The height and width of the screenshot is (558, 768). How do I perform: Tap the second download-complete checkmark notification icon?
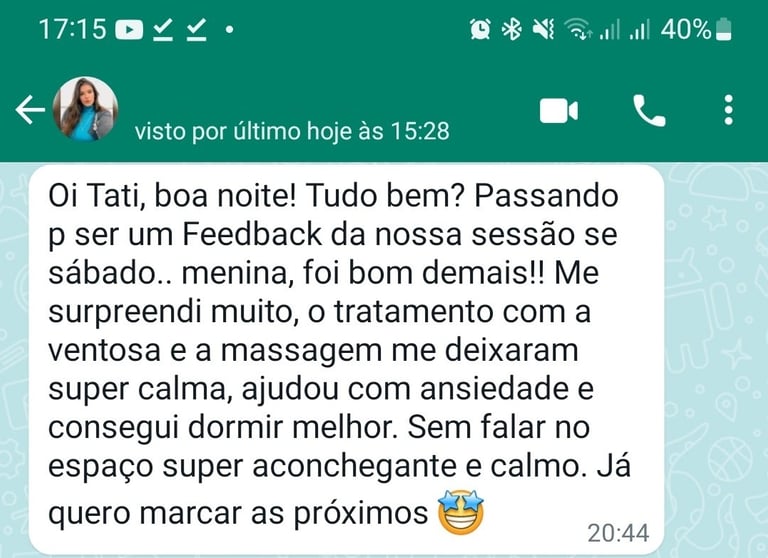click(196, 30)
